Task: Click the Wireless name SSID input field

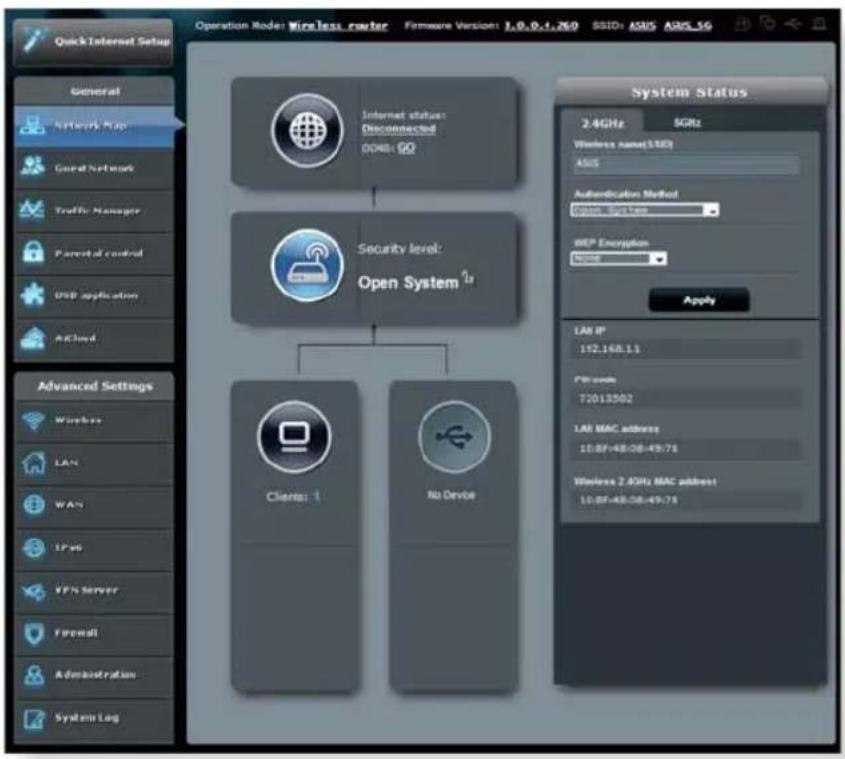Action: pos(686,163)
